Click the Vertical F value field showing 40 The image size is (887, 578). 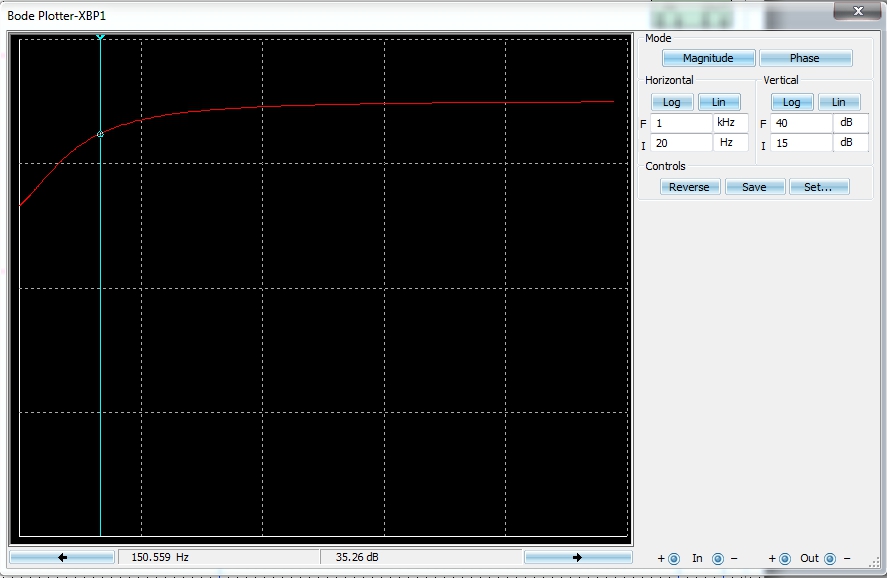(801, 123)
